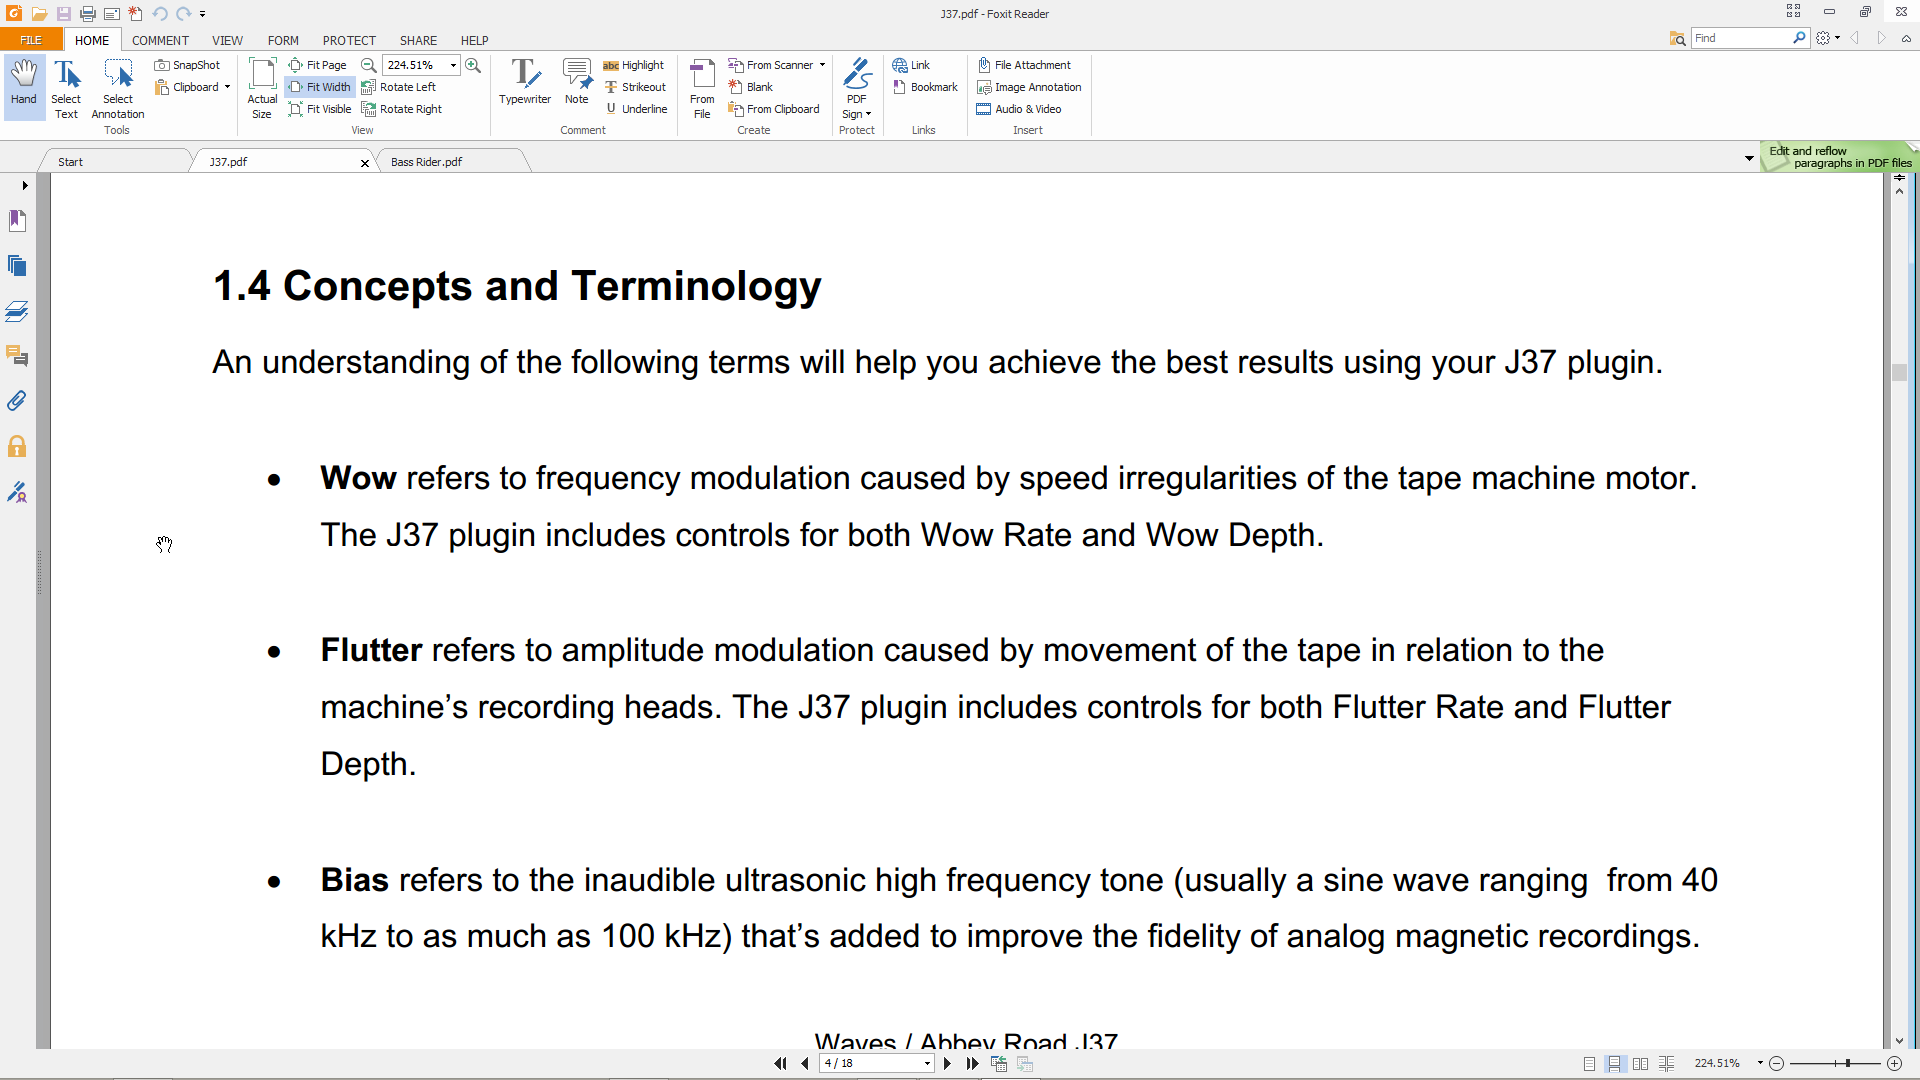This screenshot has height=1080, width=1920.
Task: Open the bookmarks panel in sidebar
Action: [17, 220]
